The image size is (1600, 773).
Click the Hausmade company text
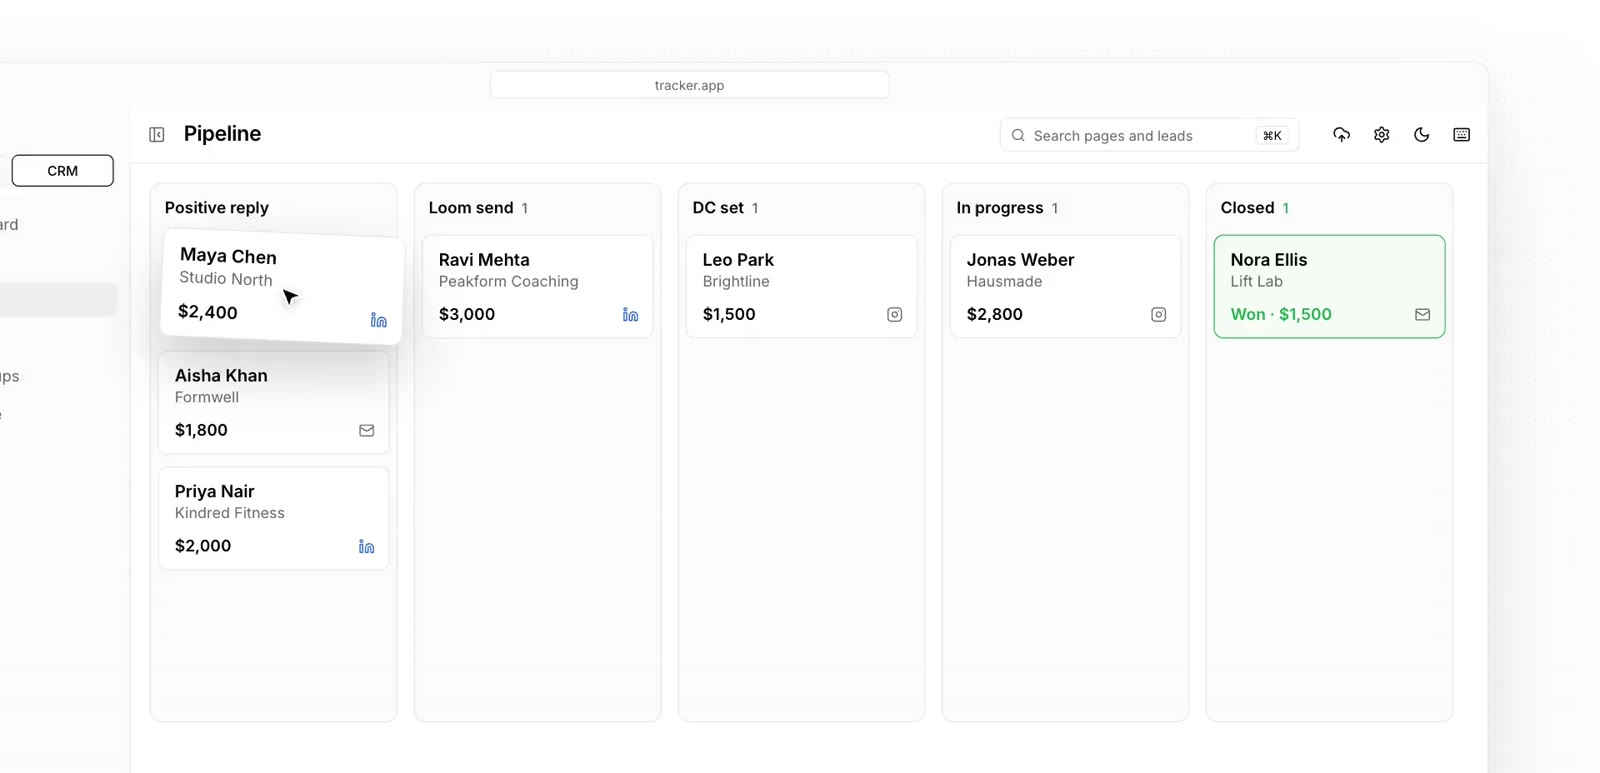(x=1005, y=282)
